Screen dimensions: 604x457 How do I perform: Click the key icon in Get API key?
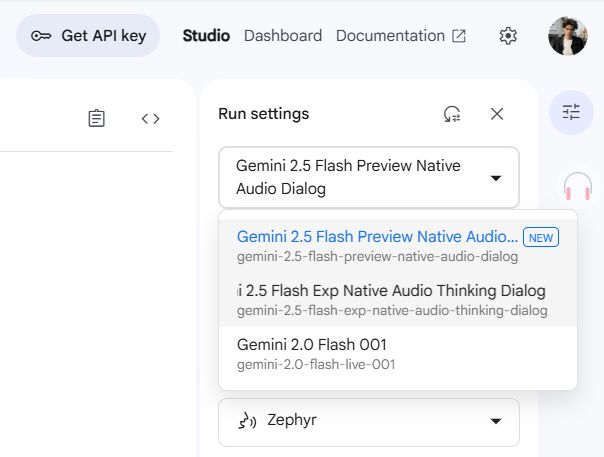pyautogui.click(x=41, y=36)
